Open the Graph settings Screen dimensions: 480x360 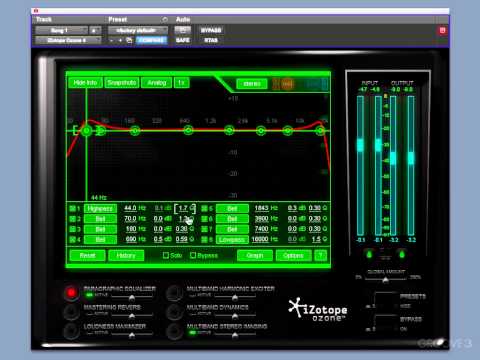255,256
